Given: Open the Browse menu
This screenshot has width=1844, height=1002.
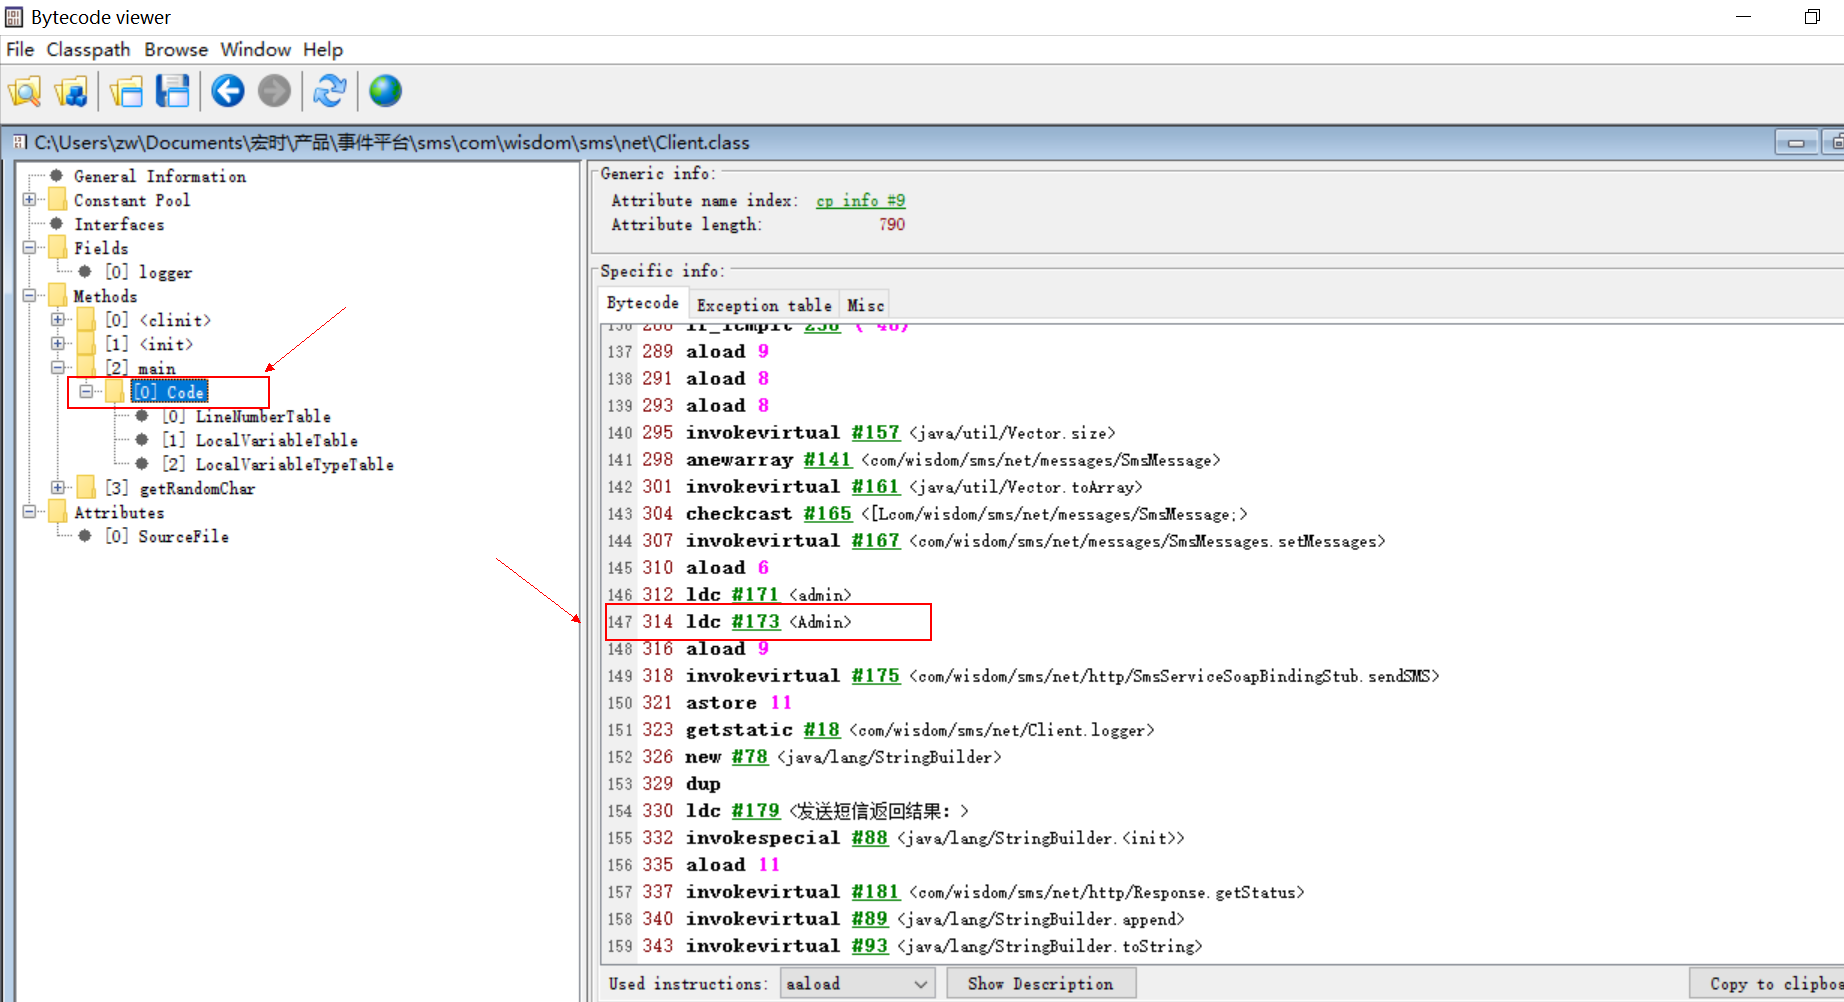Looking at the screenshot, I should [x=176, y=49].
